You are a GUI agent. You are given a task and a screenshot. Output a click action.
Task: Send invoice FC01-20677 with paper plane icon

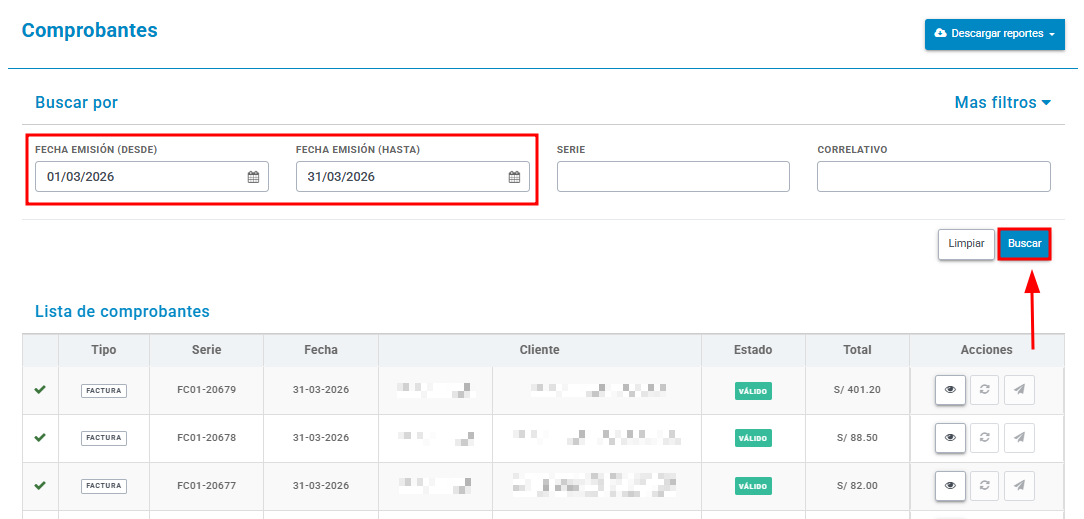tap(1019, 485)
